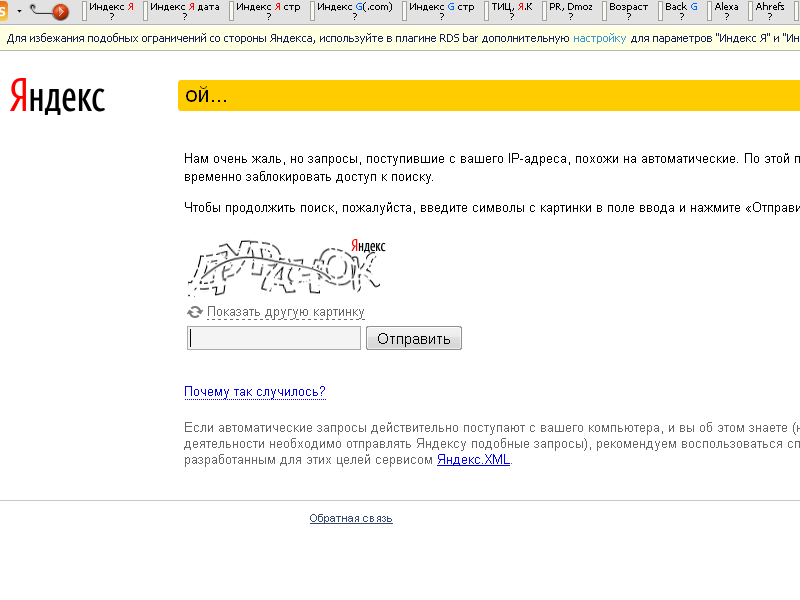Click the Яндекс logo
800x600 pixels.
point(58,95)
